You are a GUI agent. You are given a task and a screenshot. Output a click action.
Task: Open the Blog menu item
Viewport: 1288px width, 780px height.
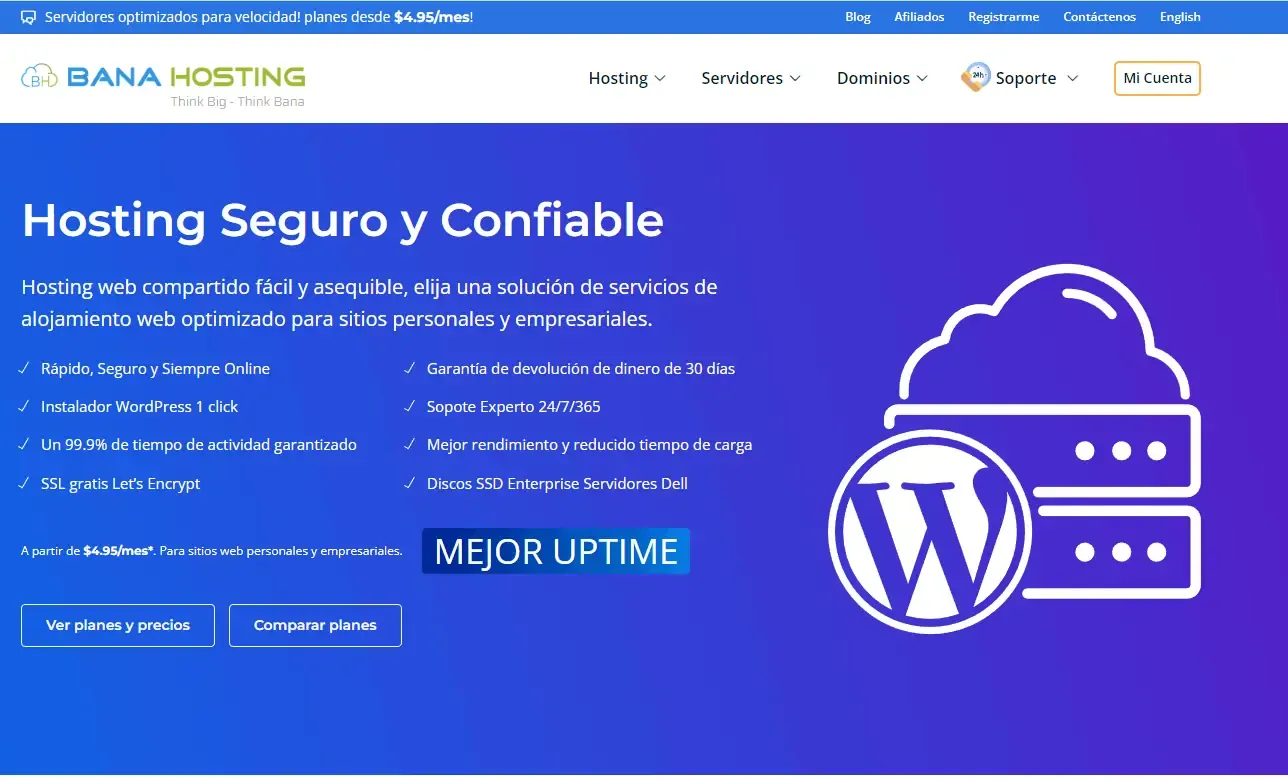coord(857,16)
